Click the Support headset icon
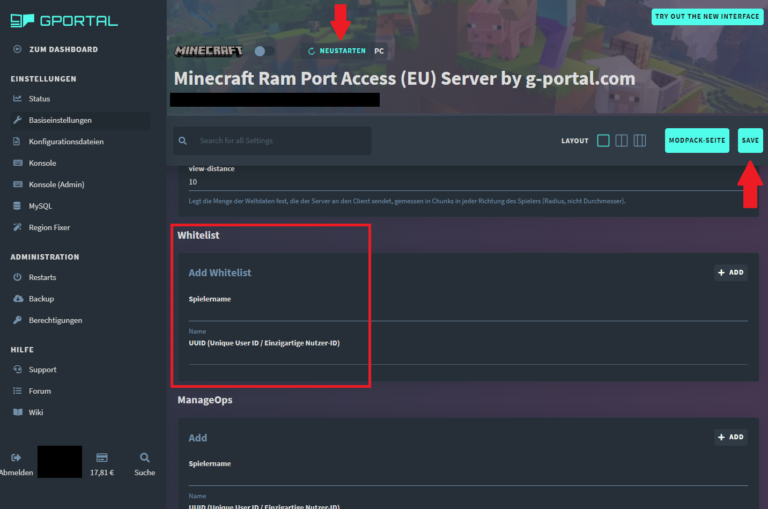 [17, 369]
